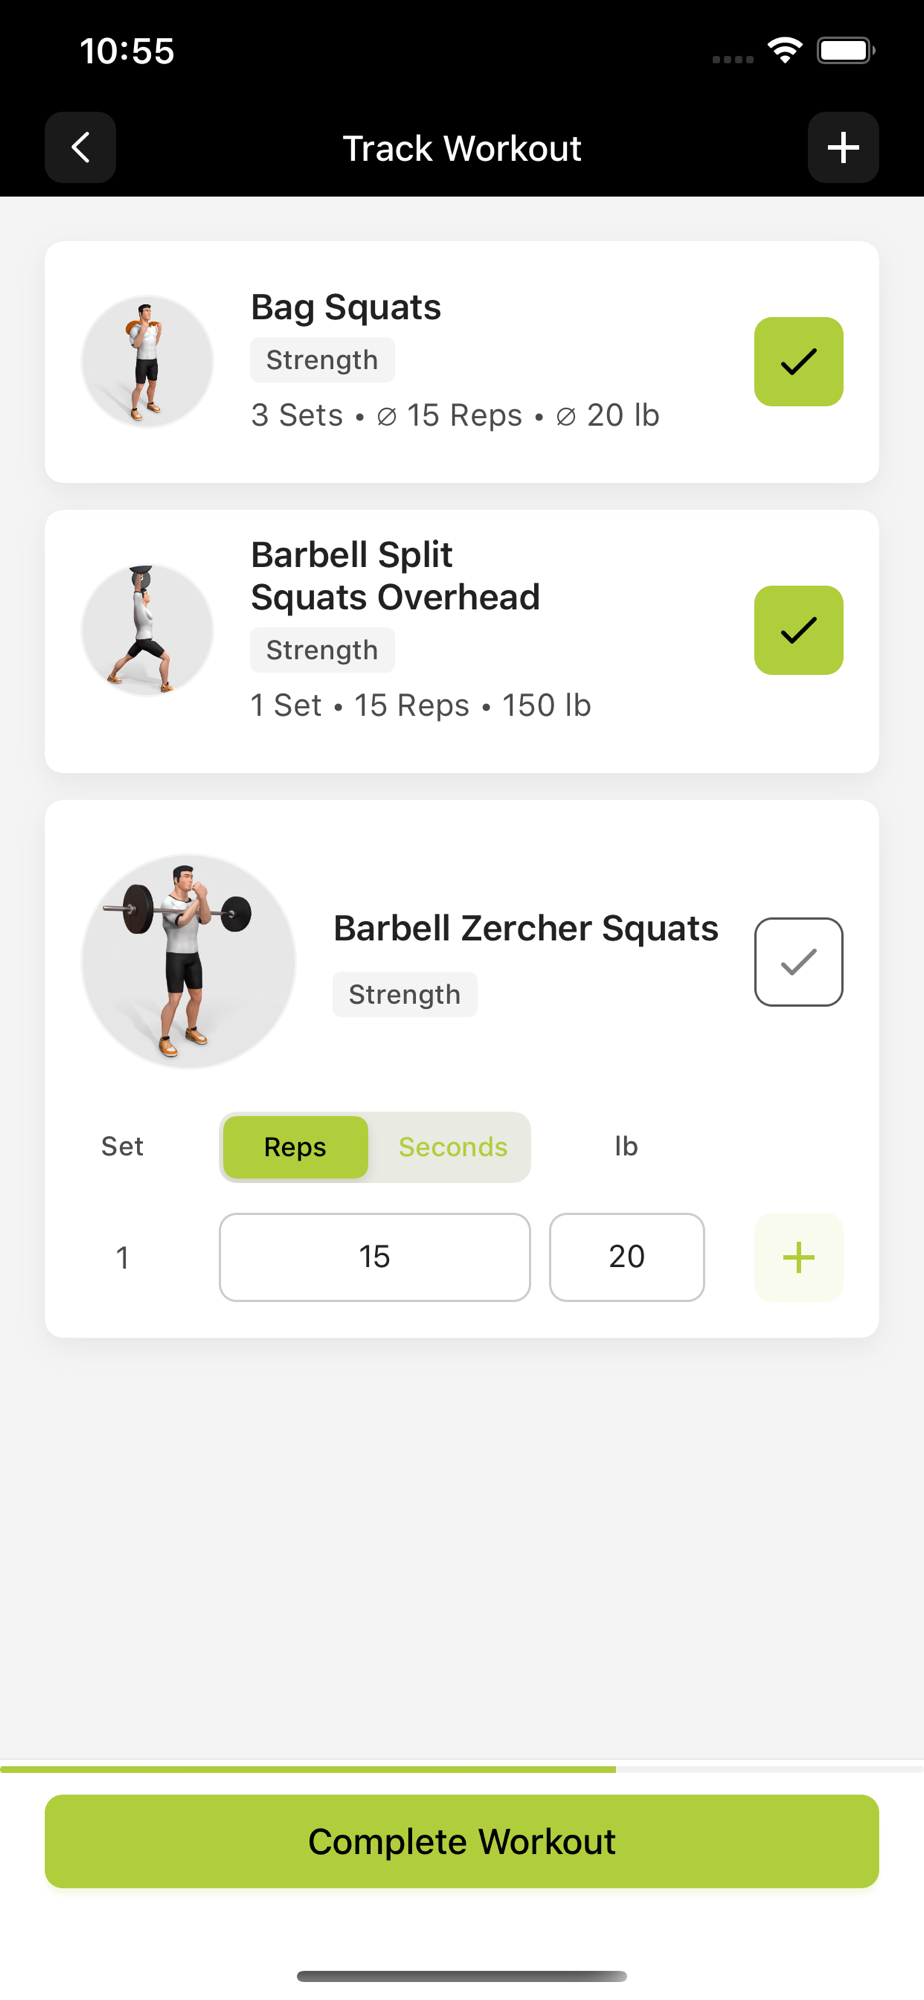
Task: Tap the workout progress bar
Action: [x=462, y=1769]
